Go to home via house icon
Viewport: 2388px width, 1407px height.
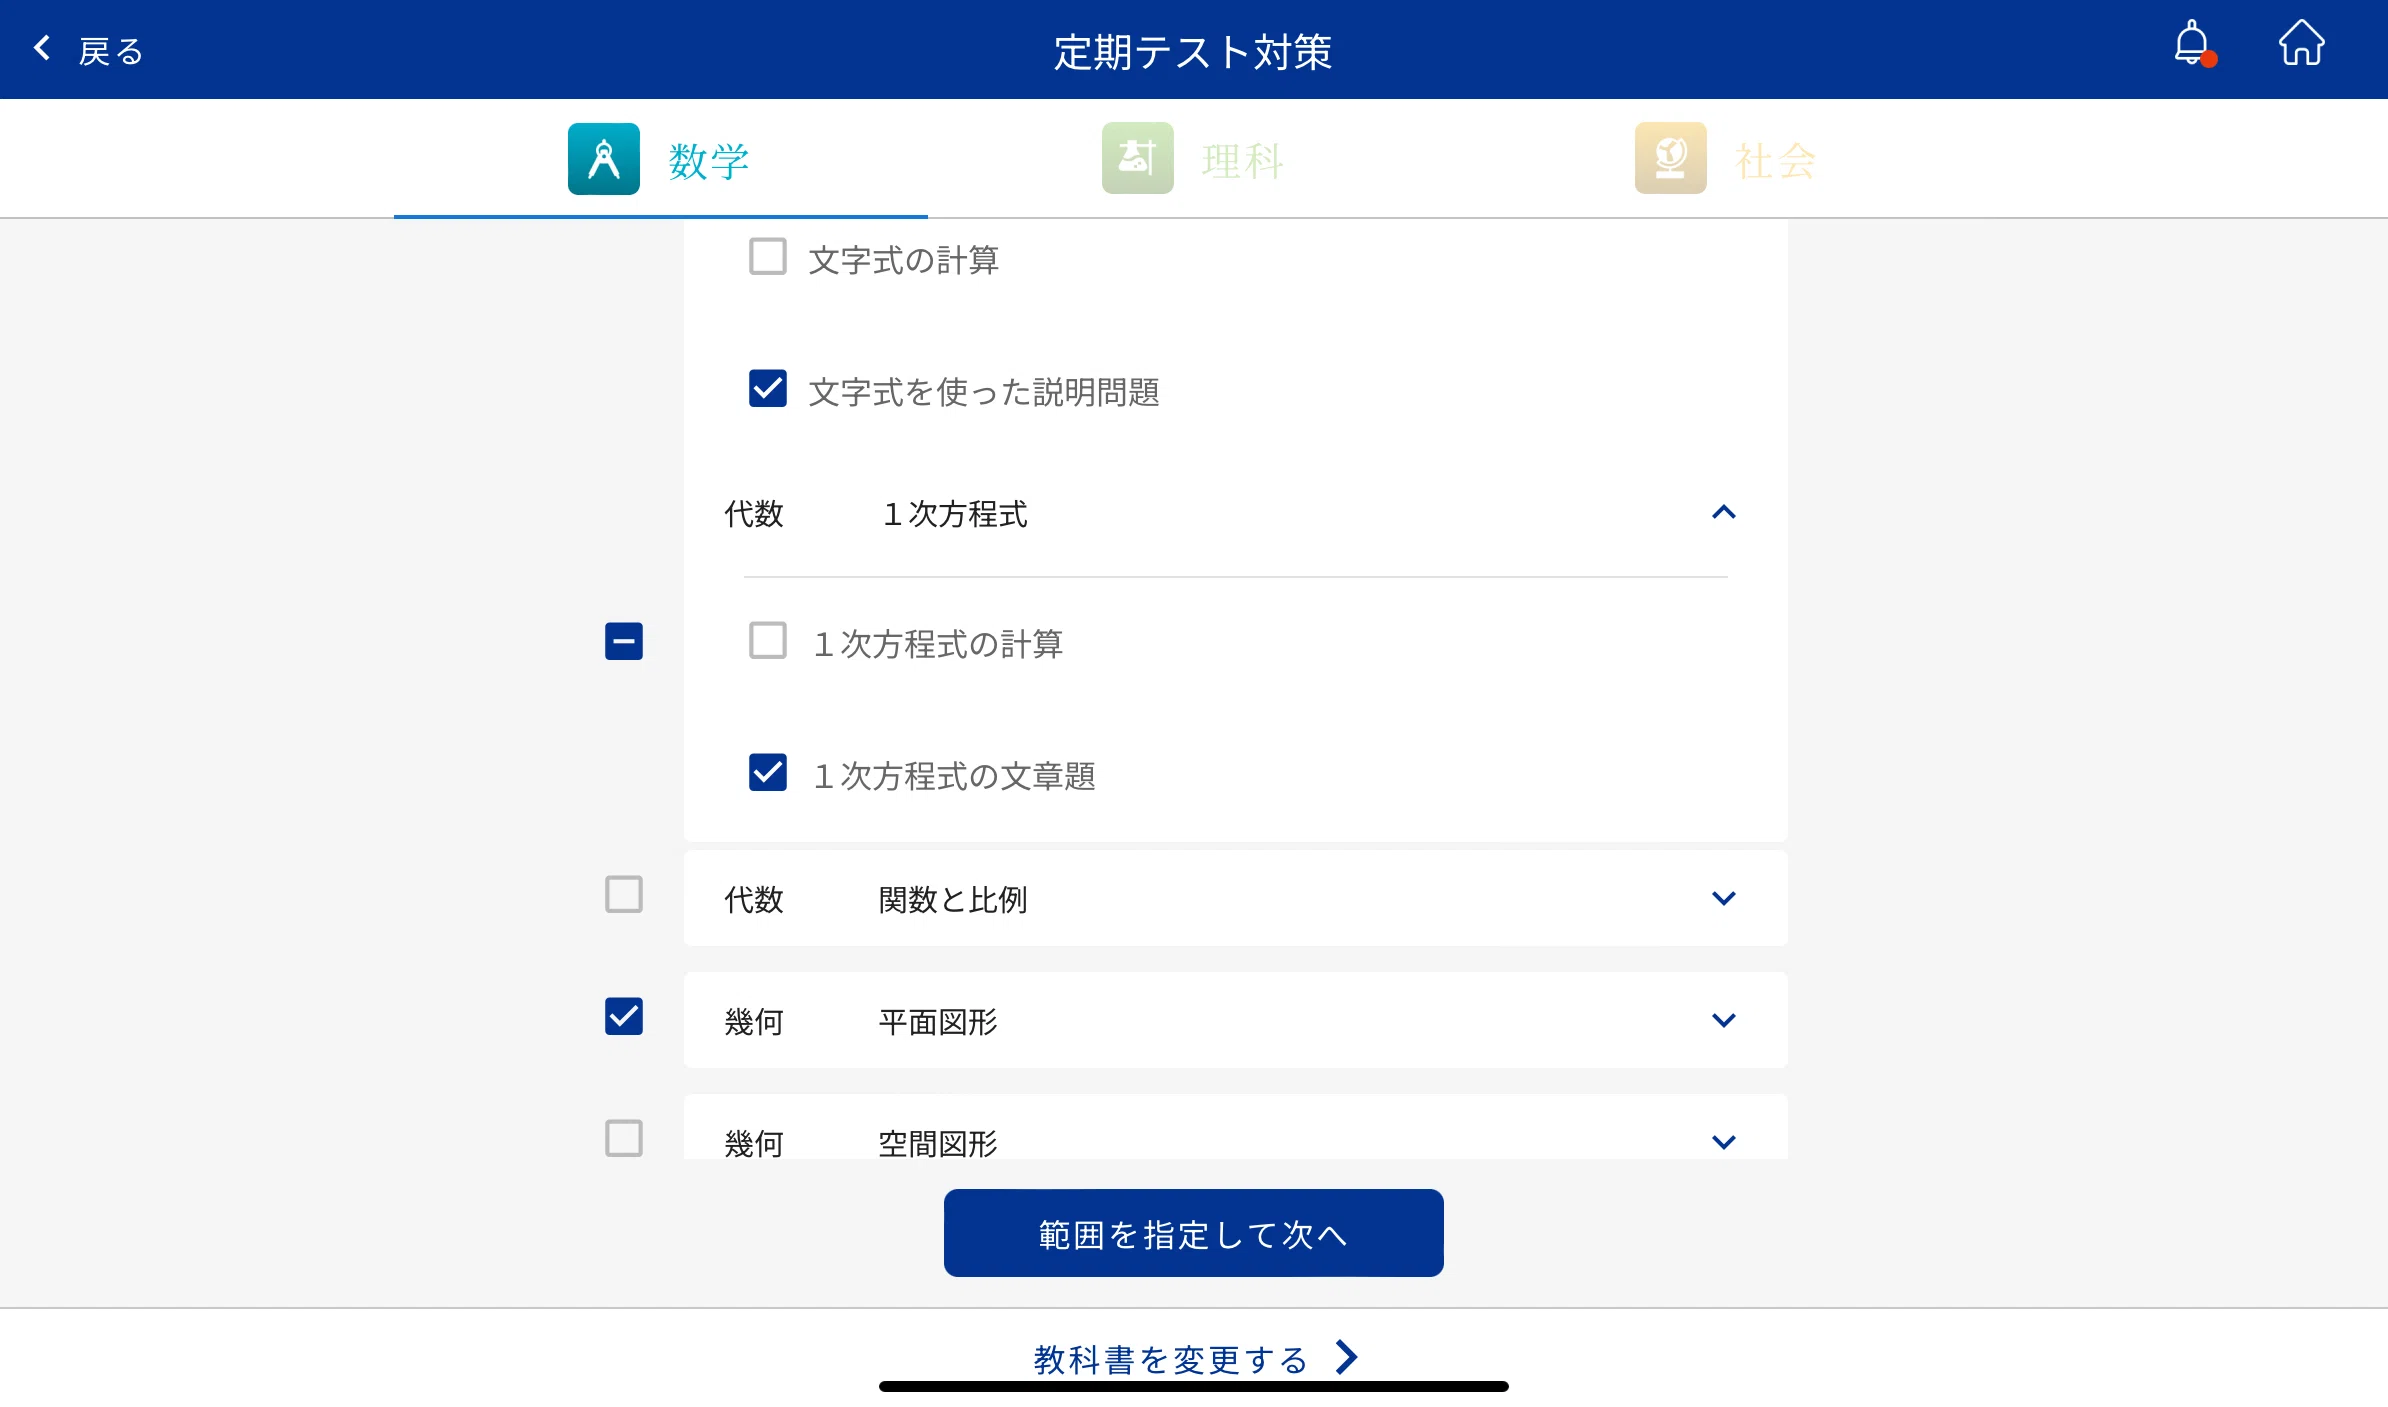coord(2302,44)
